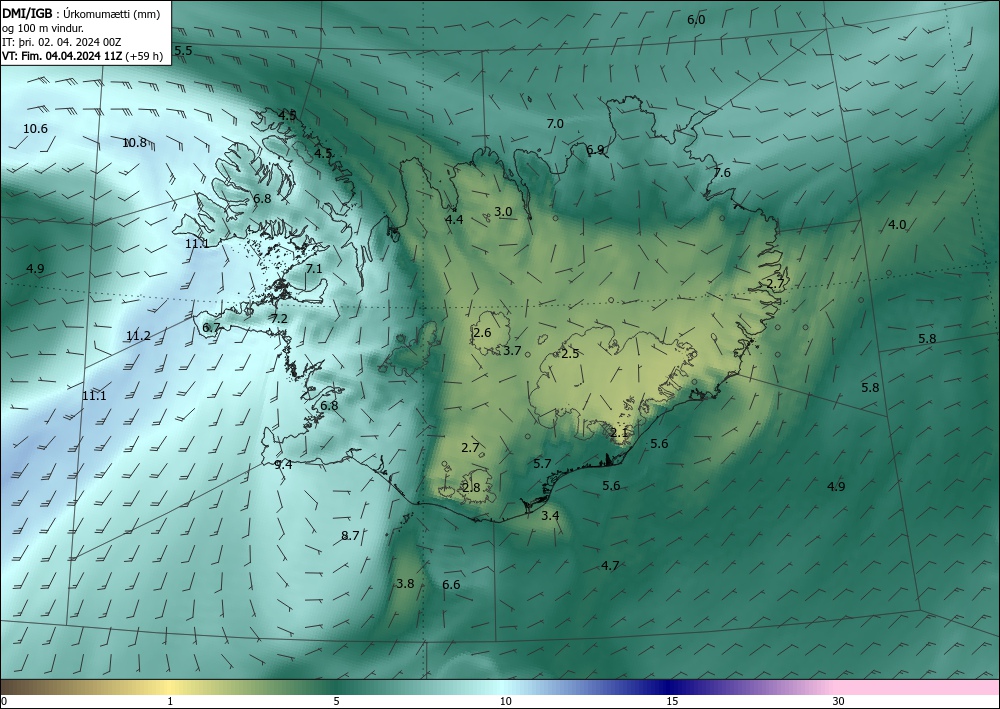Click the 6.7 value label
Viewport: 1000px width, 709px height.
(211, 328)
